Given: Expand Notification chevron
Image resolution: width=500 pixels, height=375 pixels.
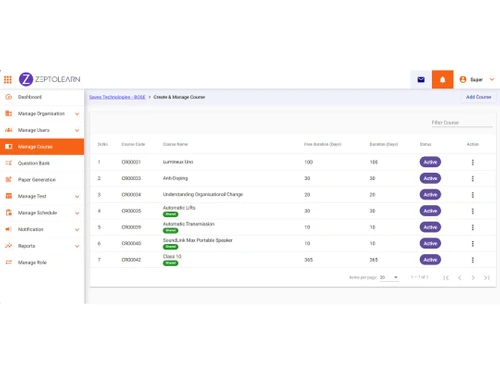Looking at the screenshot, I should (x=77, y=229).
